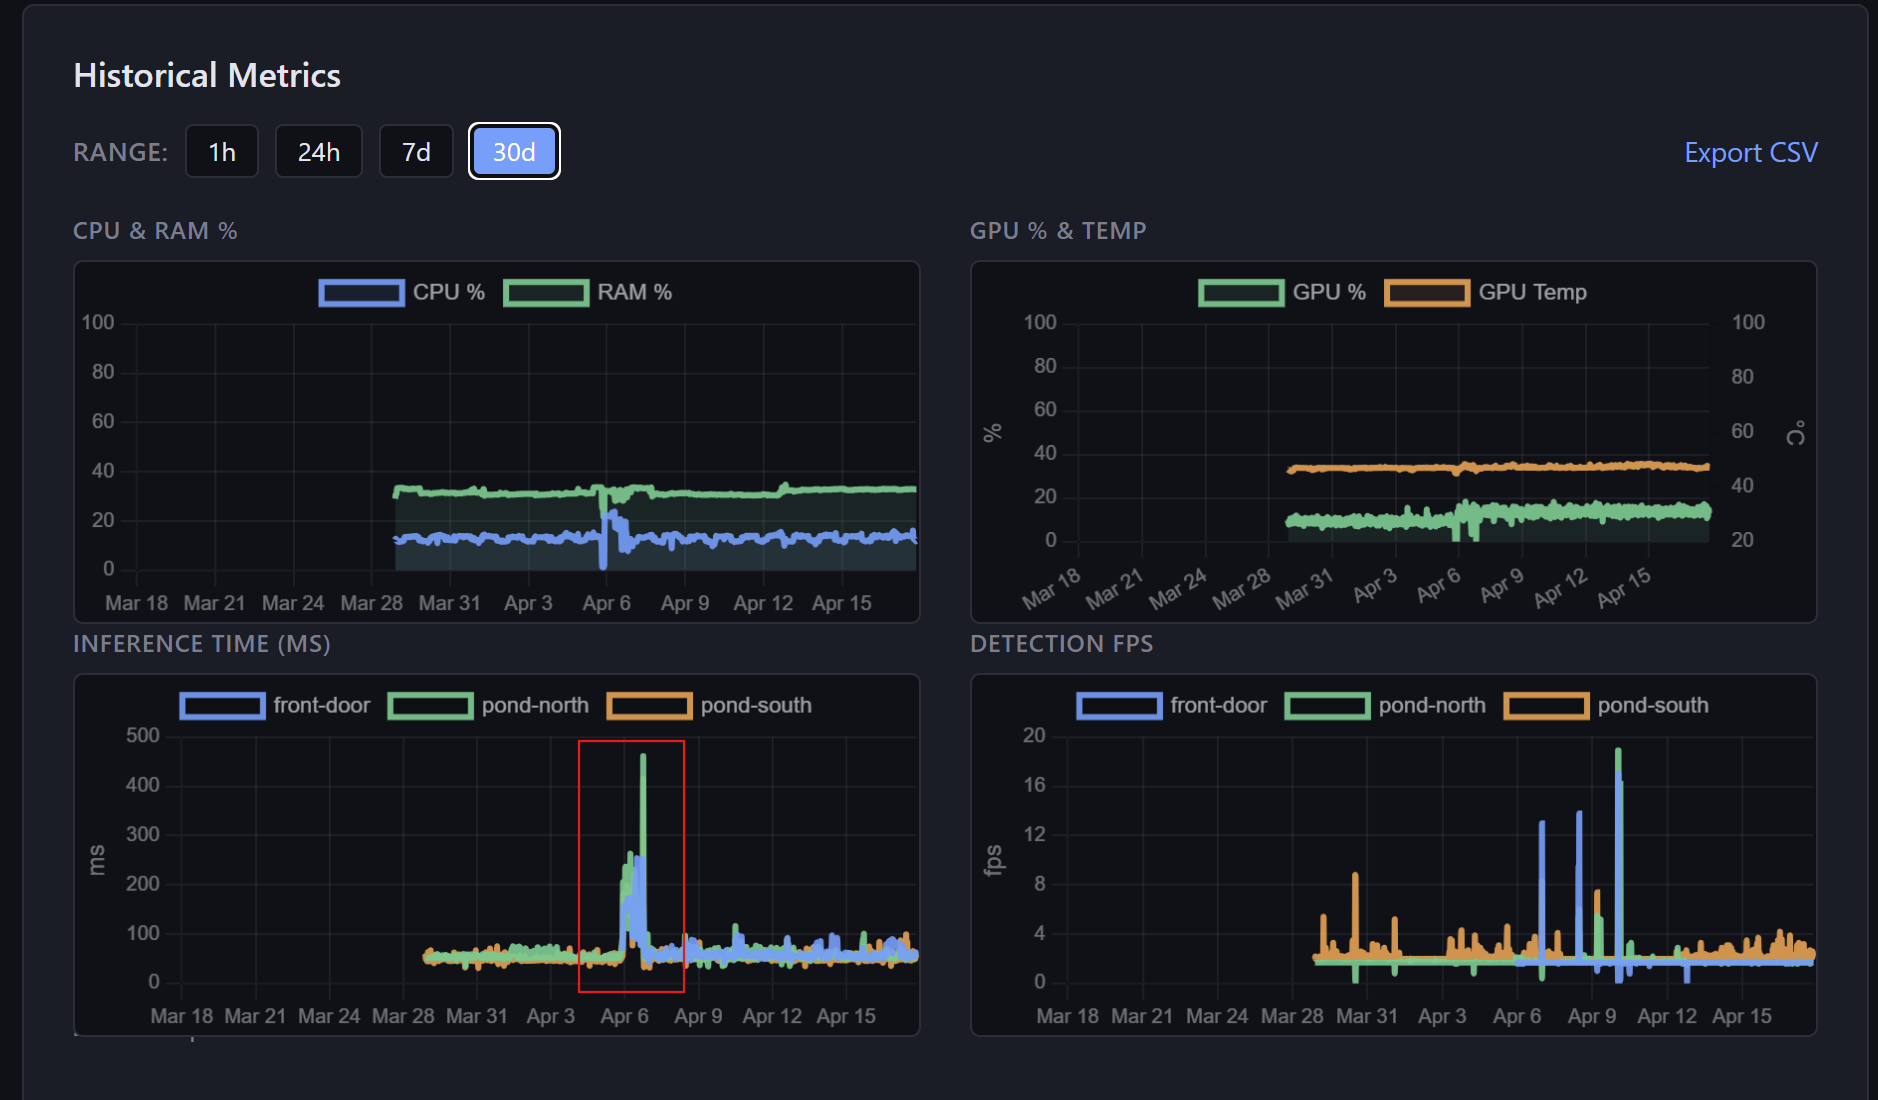1878x1100 pixels.
Task: Click the pond-south legend icon on Inference Time chart
Action: pyautogui.click(x=650, y=705)
